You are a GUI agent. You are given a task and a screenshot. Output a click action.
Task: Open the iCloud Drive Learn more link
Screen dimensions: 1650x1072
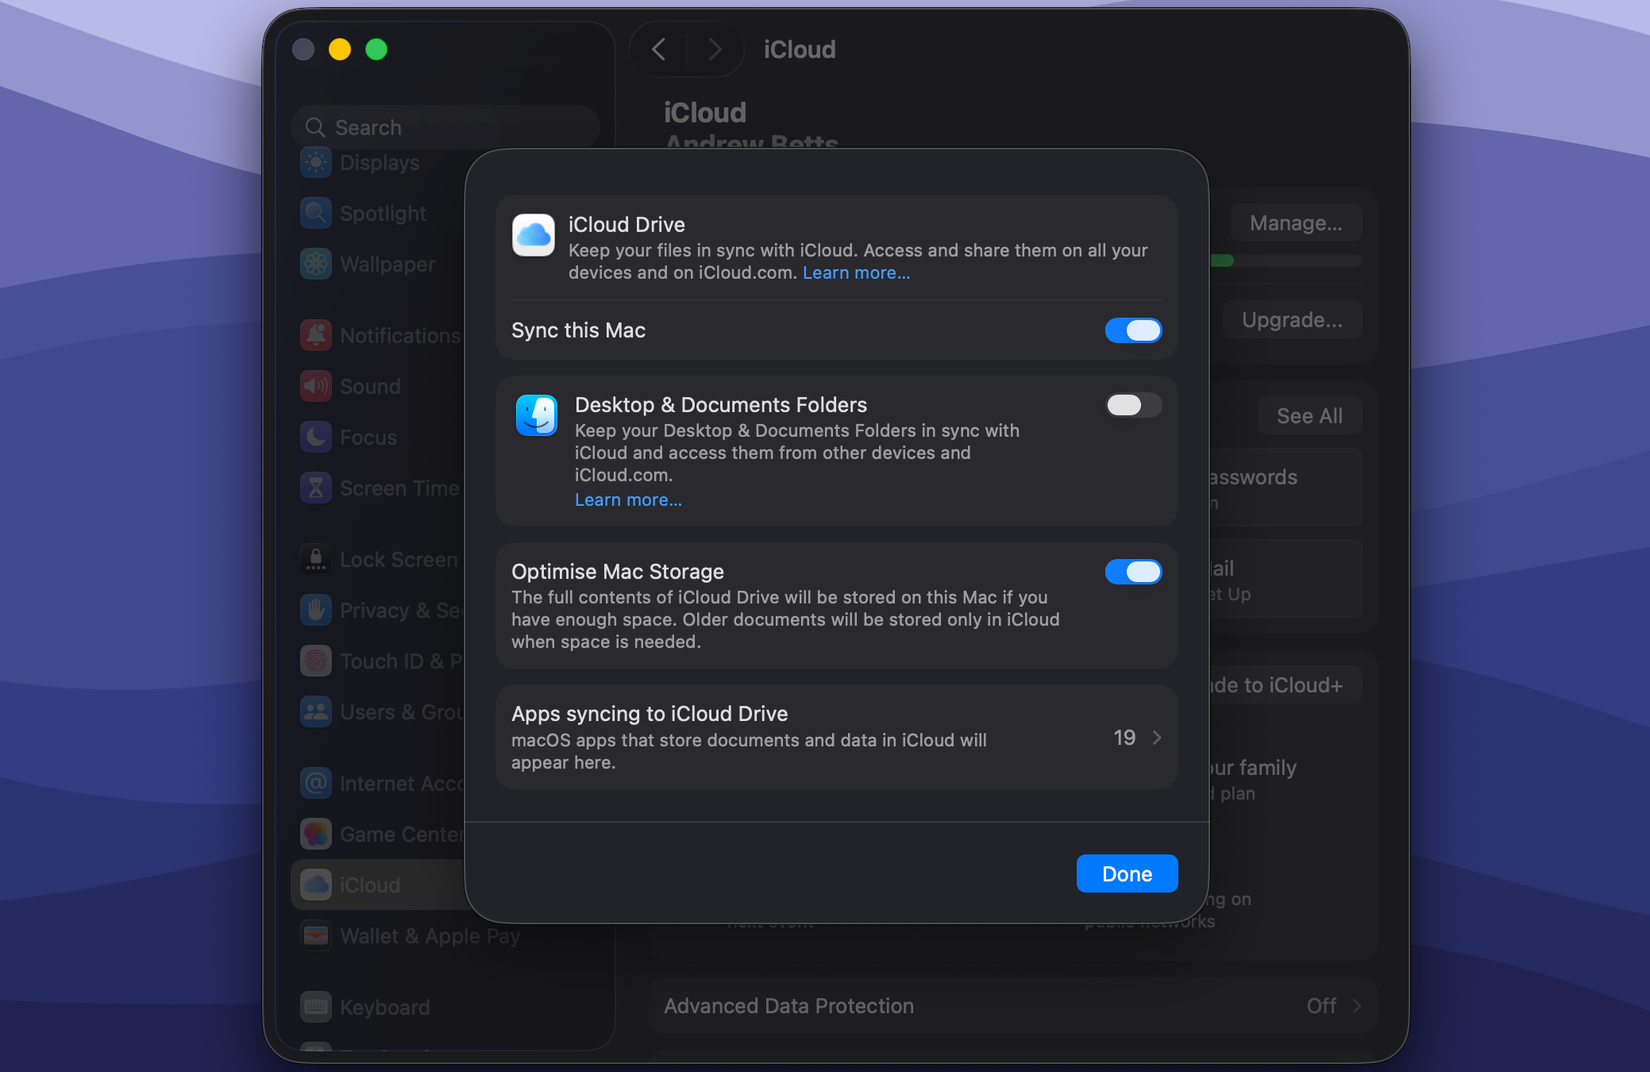tap(855, 272)
